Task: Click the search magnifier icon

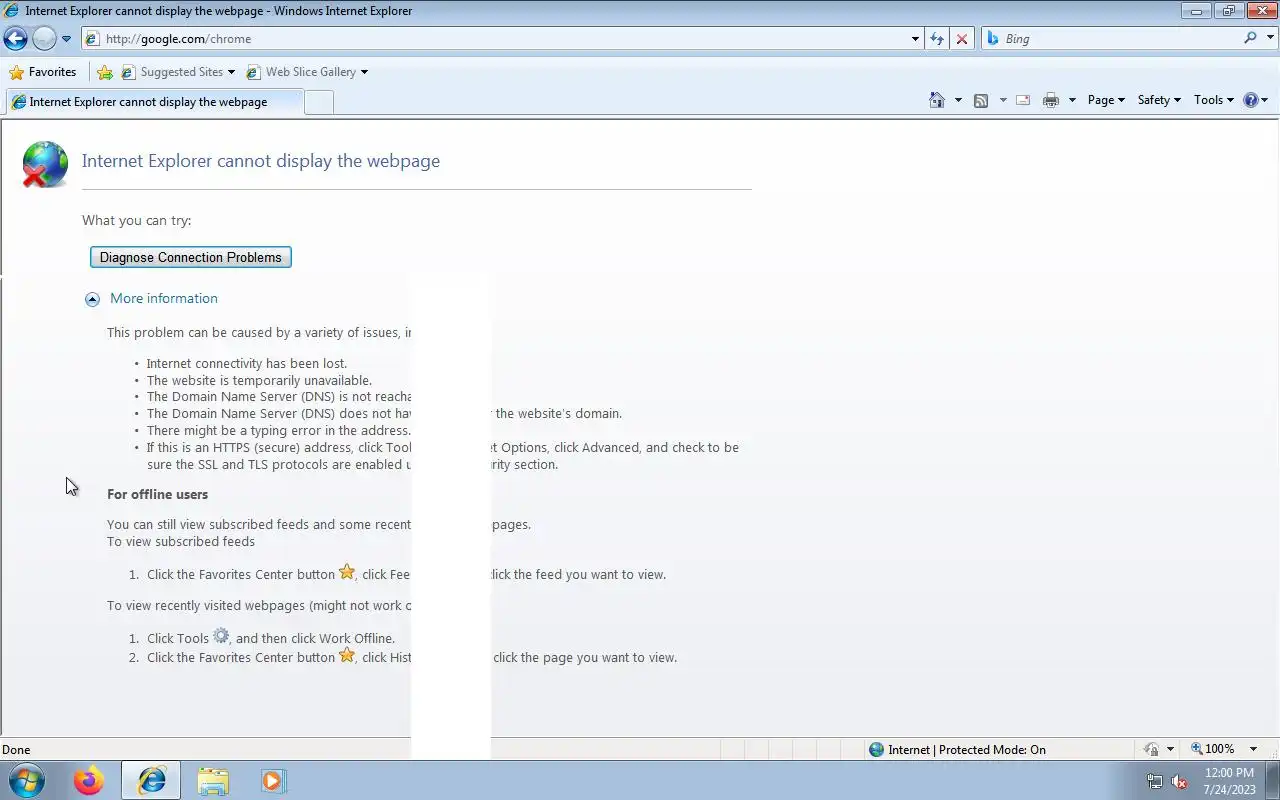Action: coord(1250,38)
